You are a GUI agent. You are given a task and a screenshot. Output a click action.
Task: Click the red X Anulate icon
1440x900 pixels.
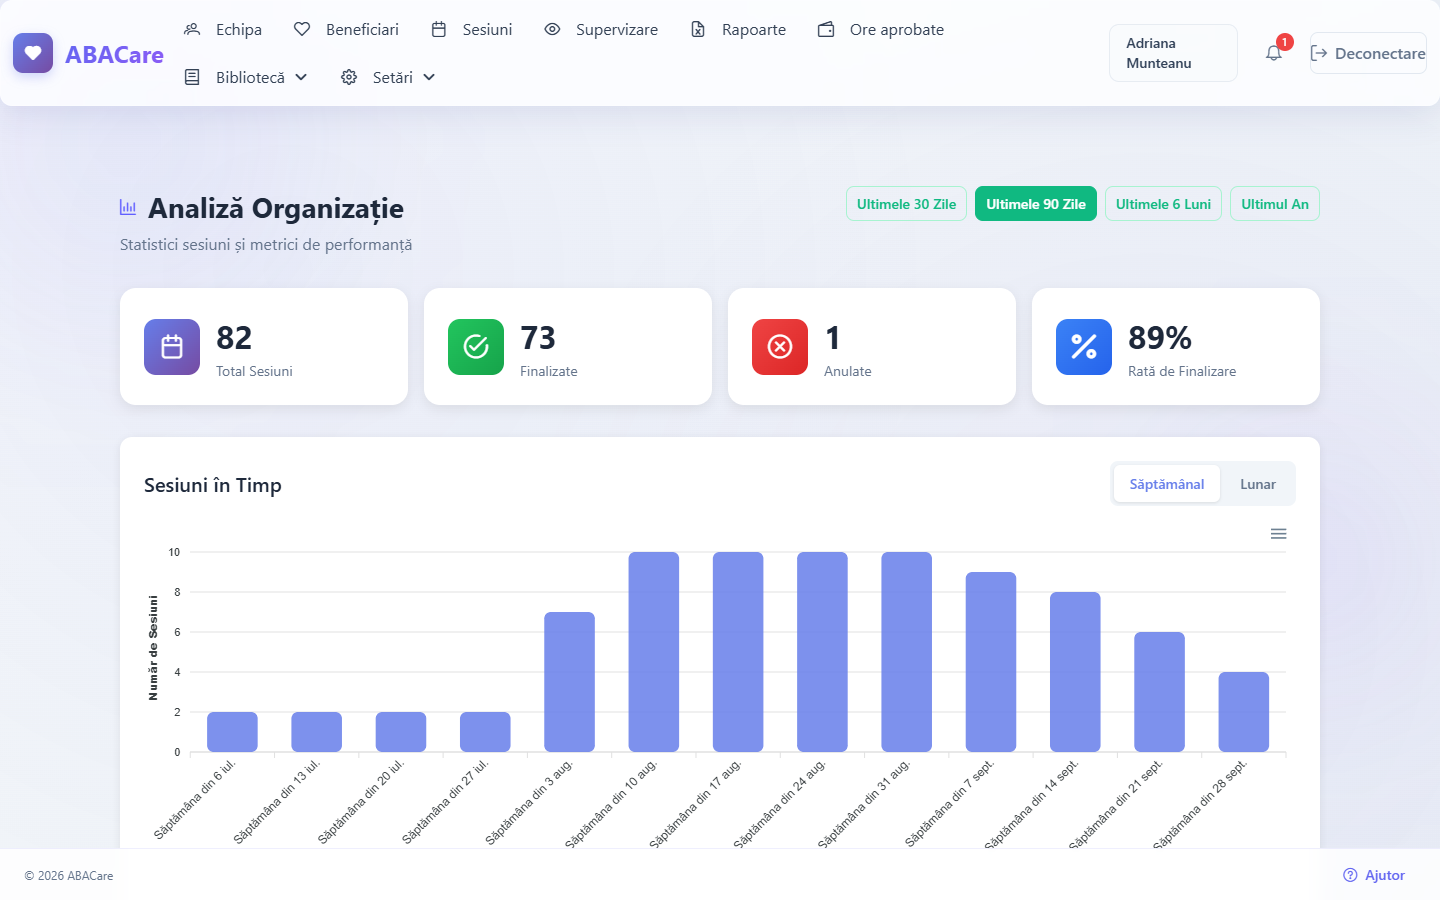coord(780,347)
